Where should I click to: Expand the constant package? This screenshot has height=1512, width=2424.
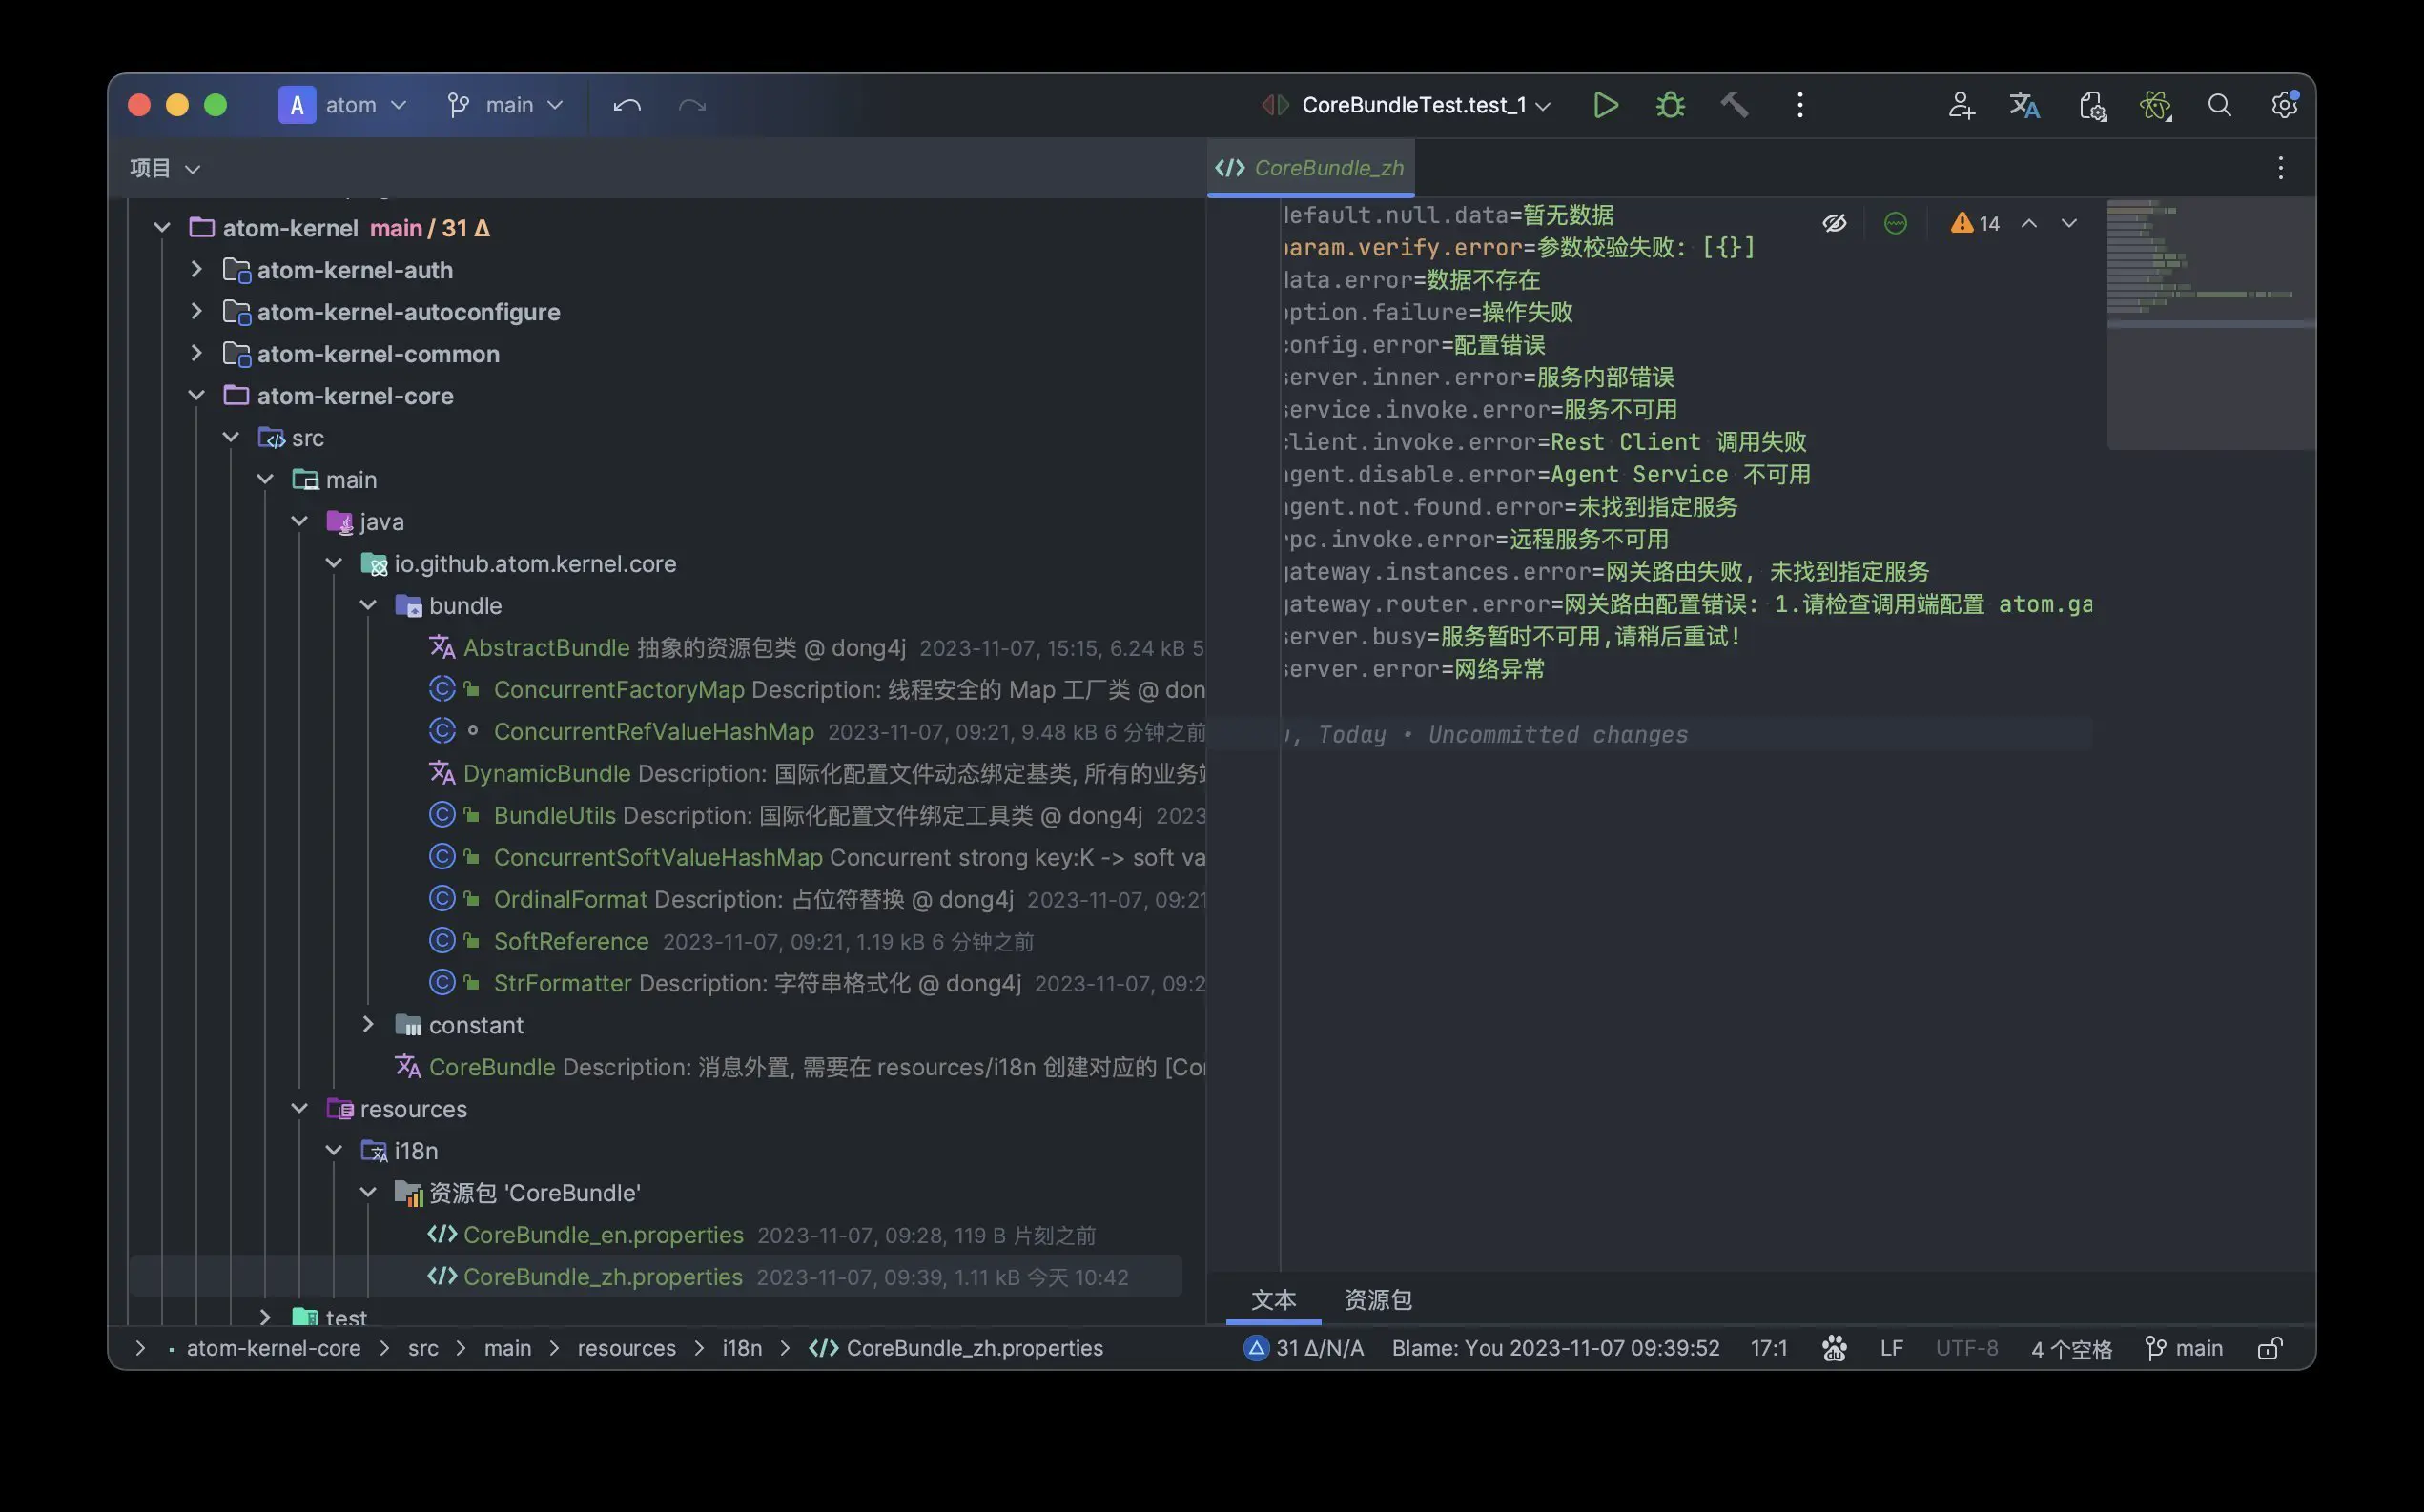coord(368,1025)
